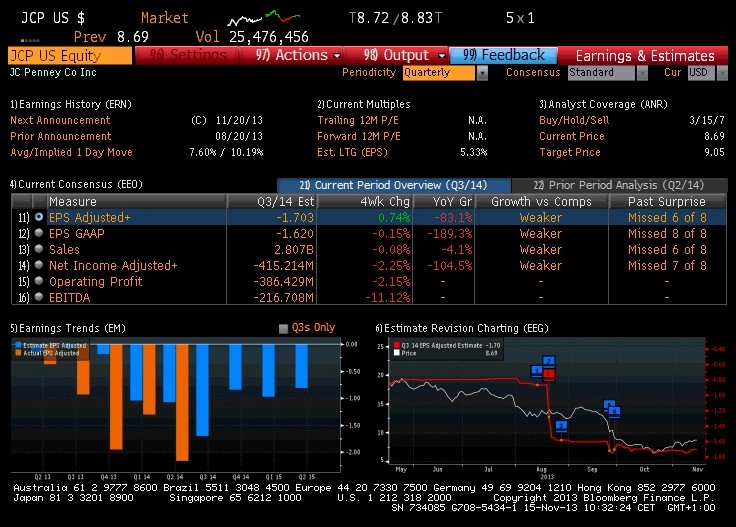Screen dimensions: 736x527
Task: Click the JCP US Equity security field
Action: [70, 55]
